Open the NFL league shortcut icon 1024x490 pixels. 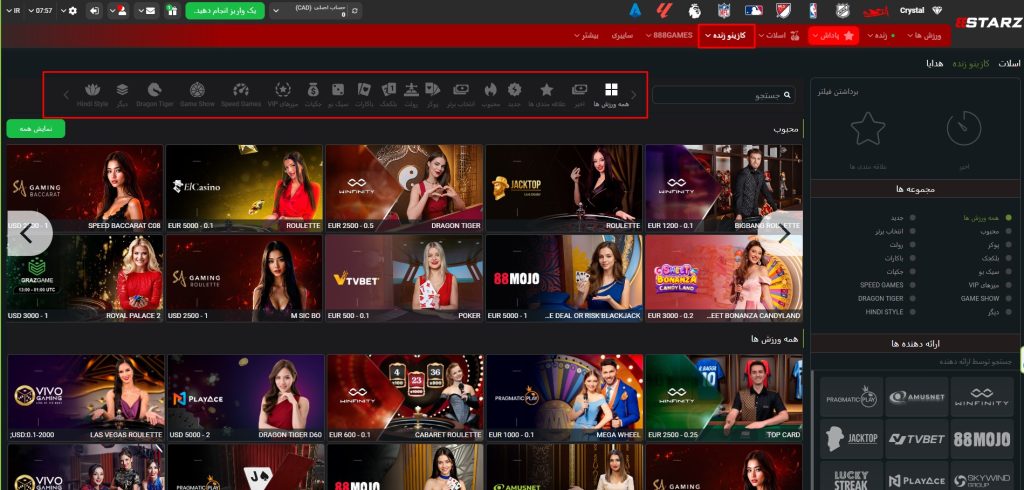724,10
